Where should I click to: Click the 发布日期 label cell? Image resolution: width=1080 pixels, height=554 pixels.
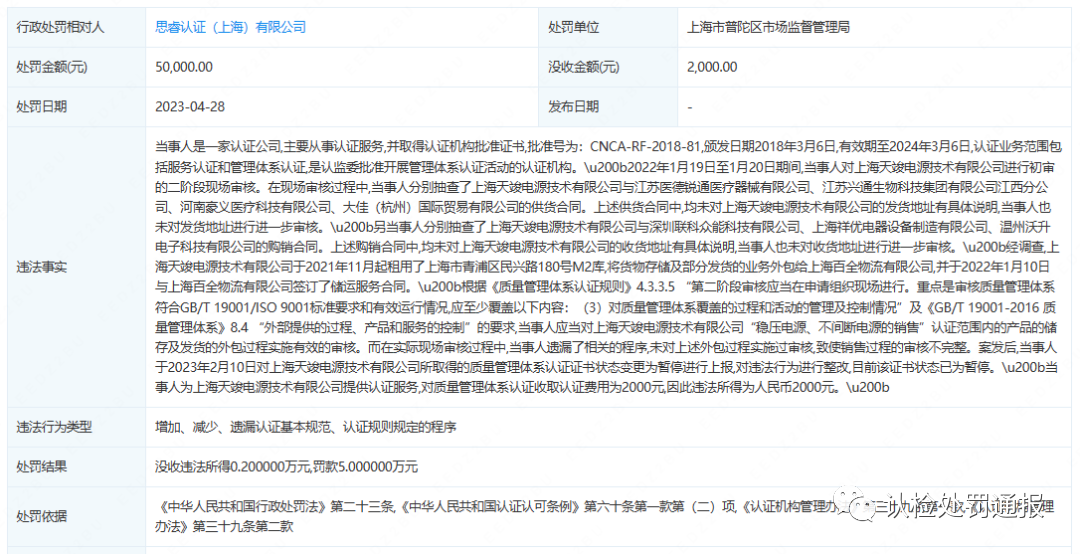click(574, 106)
